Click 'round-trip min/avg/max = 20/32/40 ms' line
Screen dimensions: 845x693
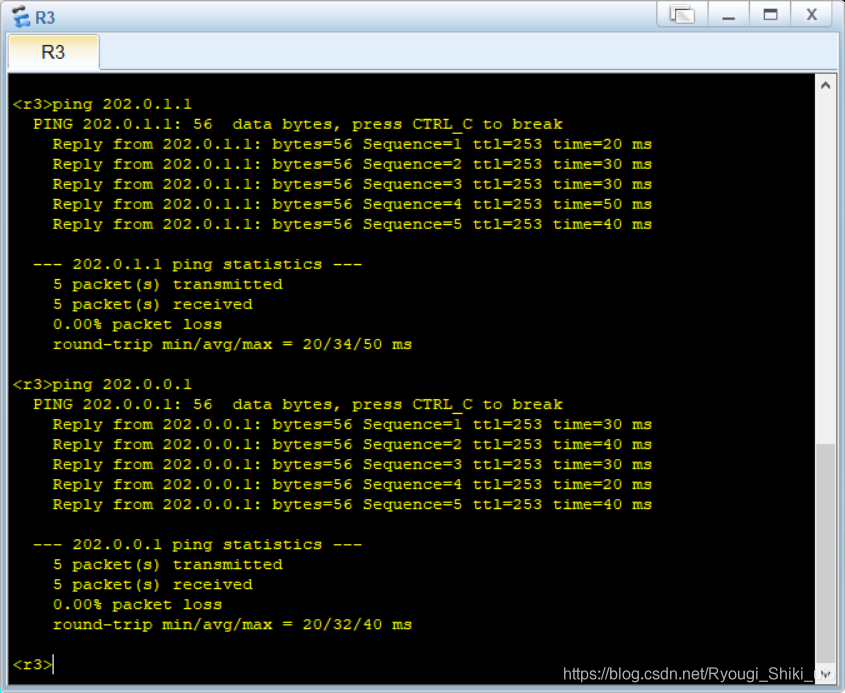coord(232,625)
